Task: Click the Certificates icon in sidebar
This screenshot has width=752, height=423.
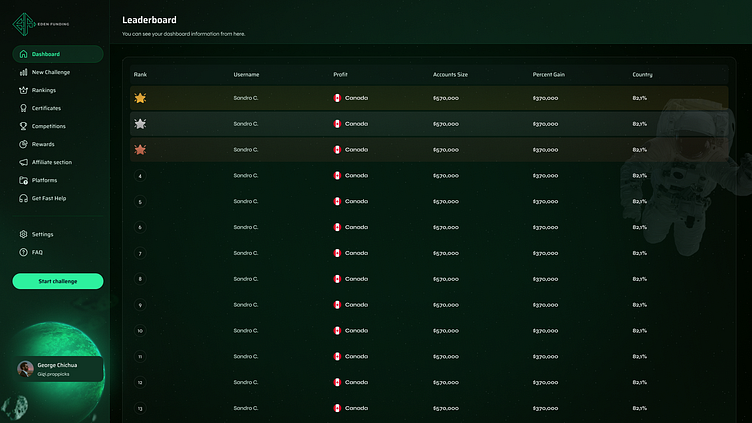Action: [23, 108]
